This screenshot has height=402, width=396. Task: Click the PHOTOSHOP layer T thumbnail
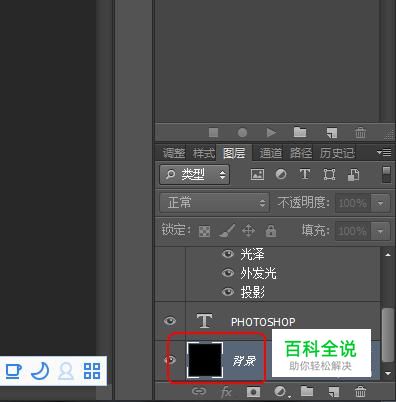204,321
